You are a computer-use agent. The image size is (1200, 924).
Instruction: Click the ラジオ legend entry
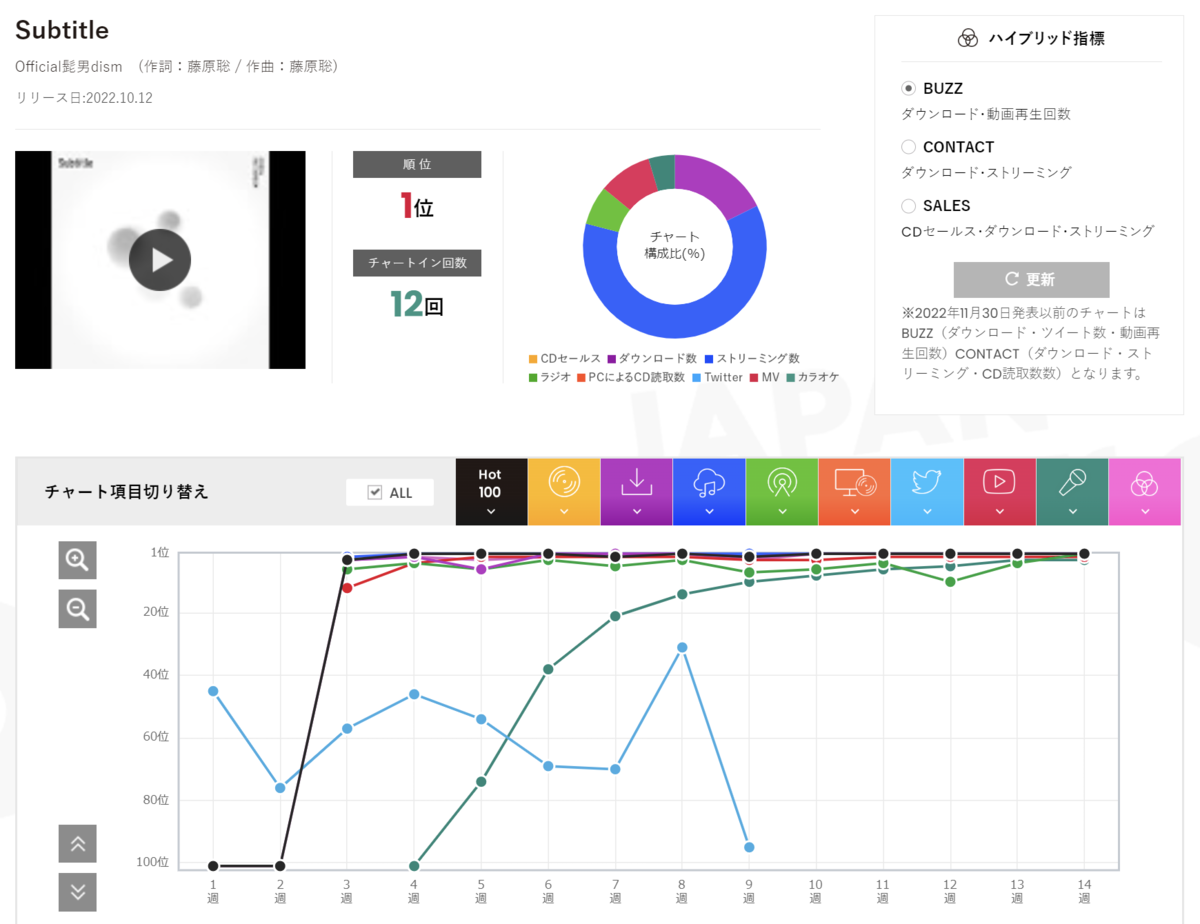[549, 377]
